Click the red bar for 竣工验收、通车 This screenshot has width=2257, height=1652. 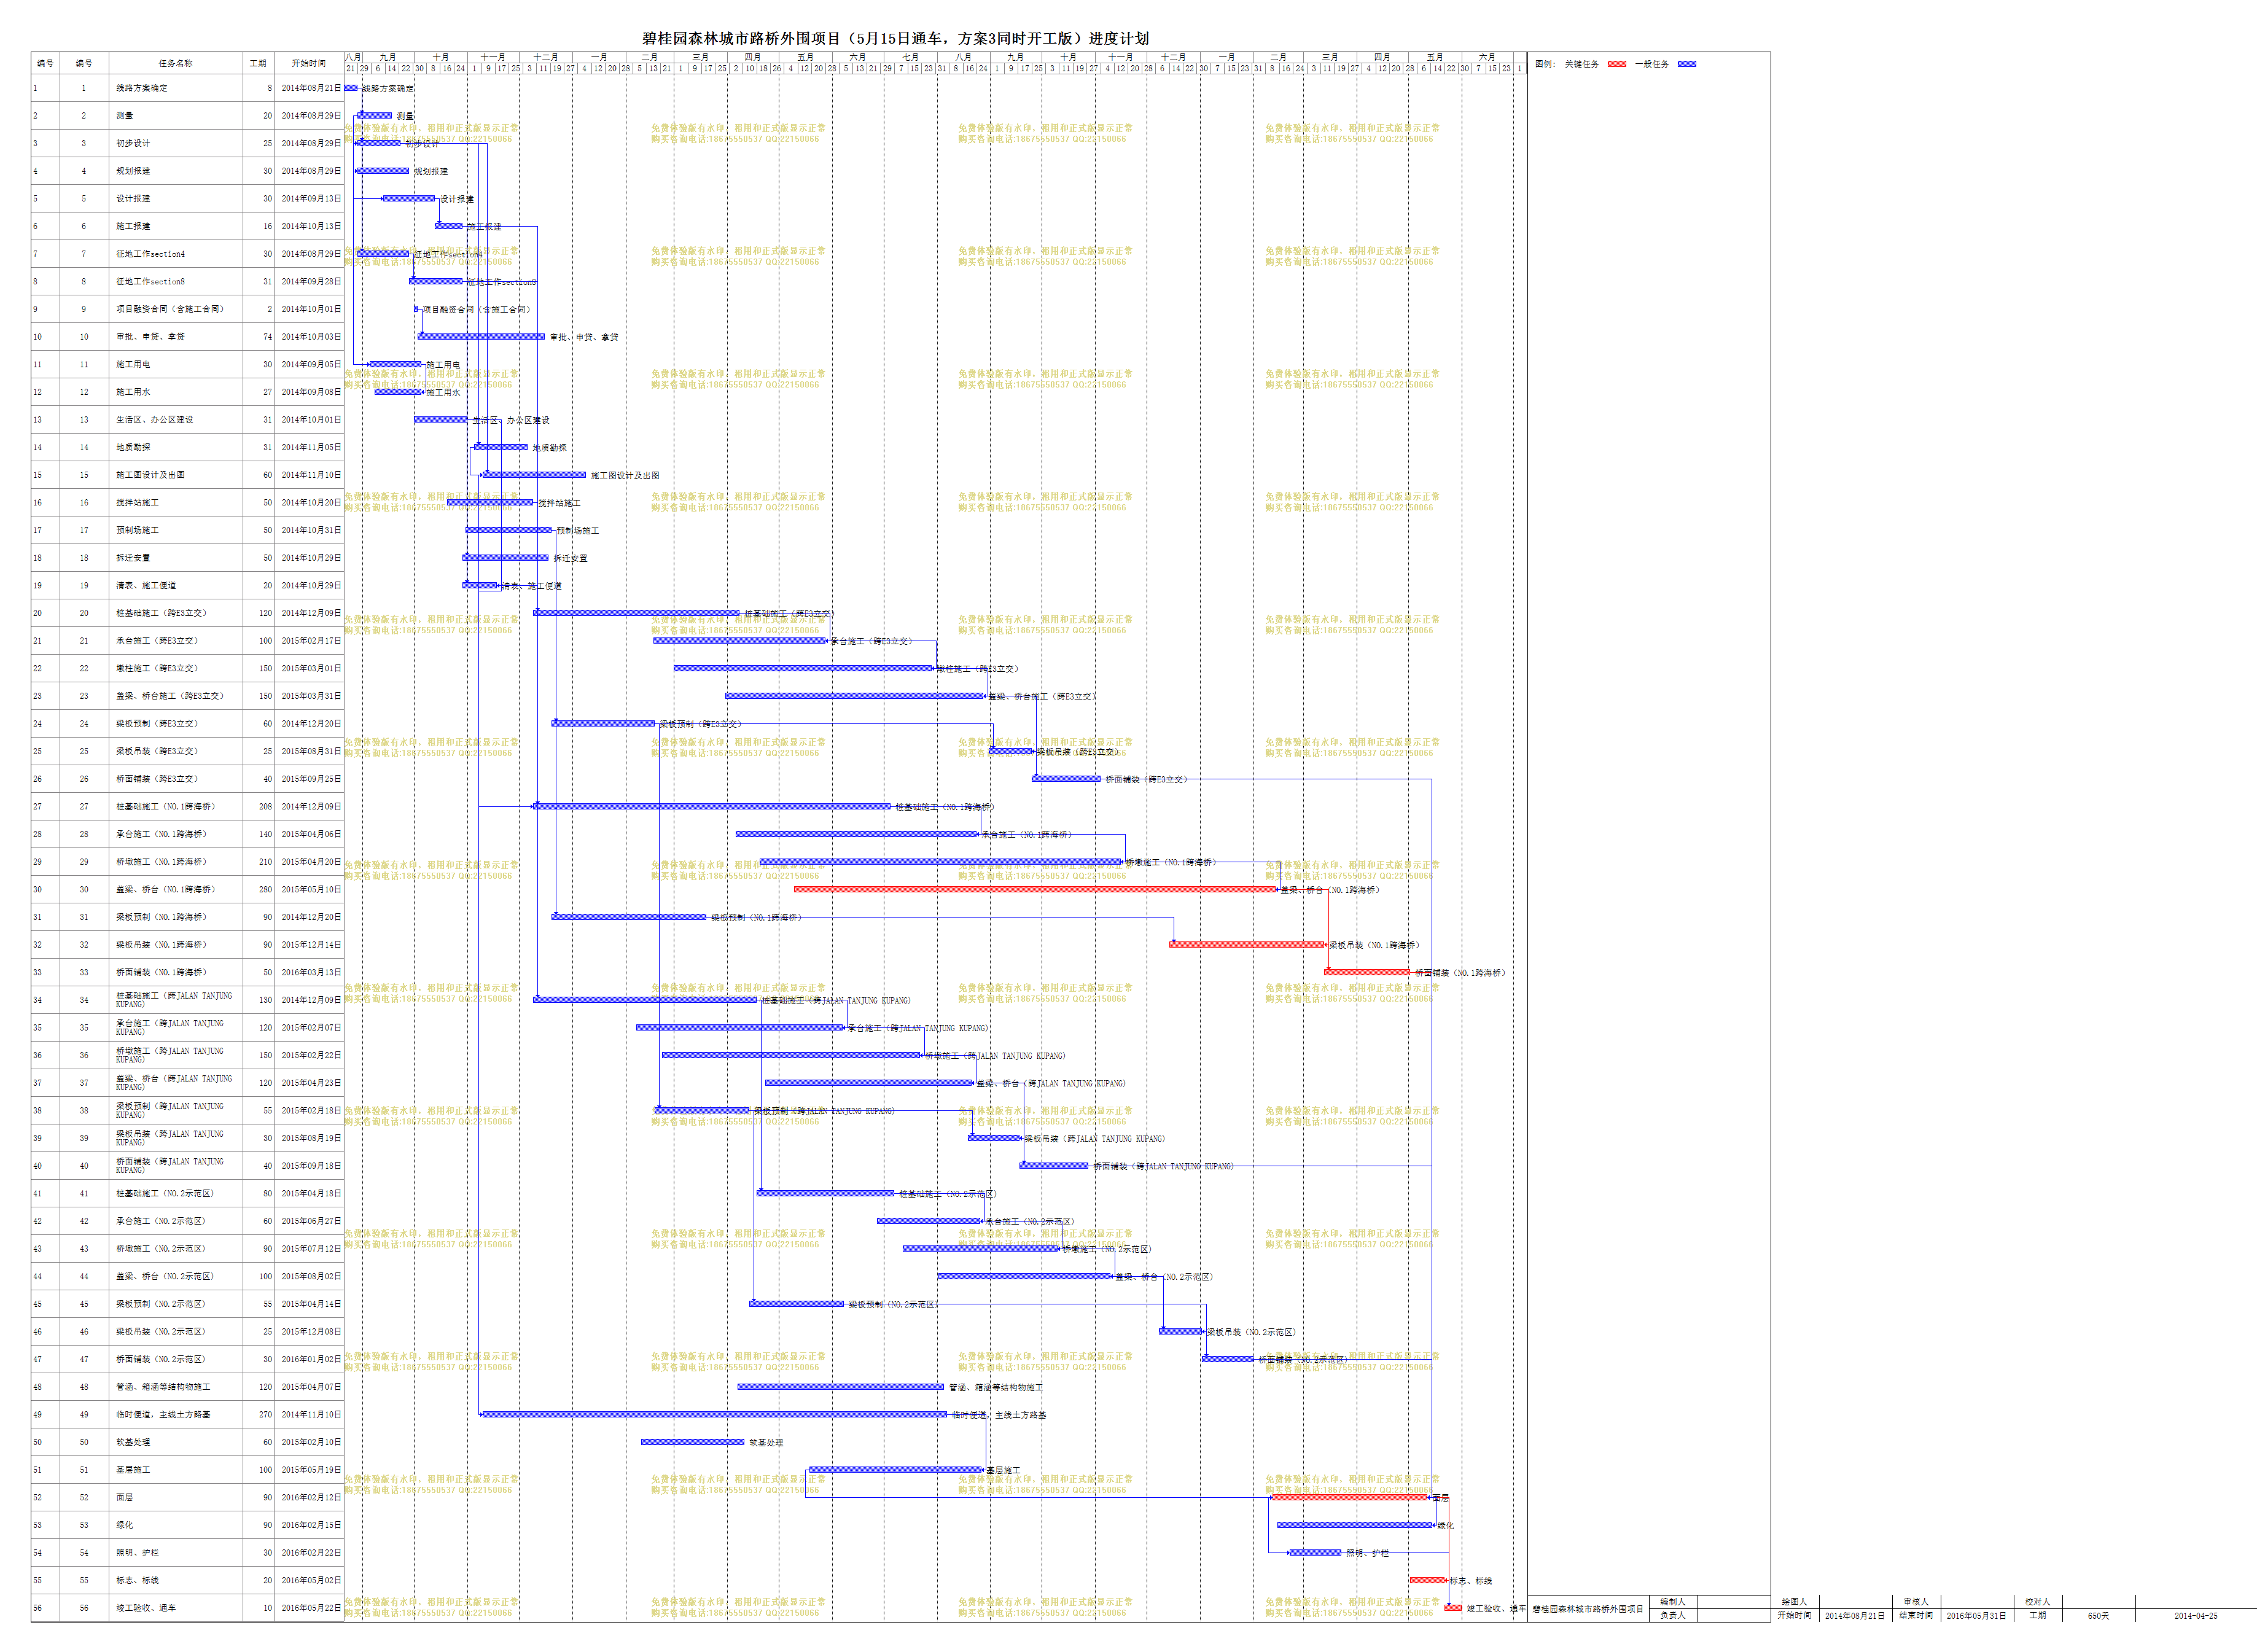point(1453,1608)
